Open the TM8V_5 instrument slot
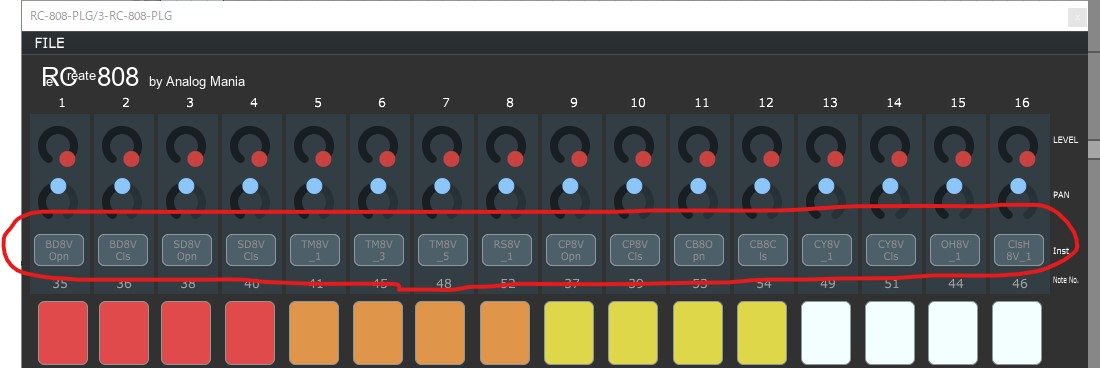Image resolution: width=1100 pixels, height=368 pixels. [x=443, y=250]
